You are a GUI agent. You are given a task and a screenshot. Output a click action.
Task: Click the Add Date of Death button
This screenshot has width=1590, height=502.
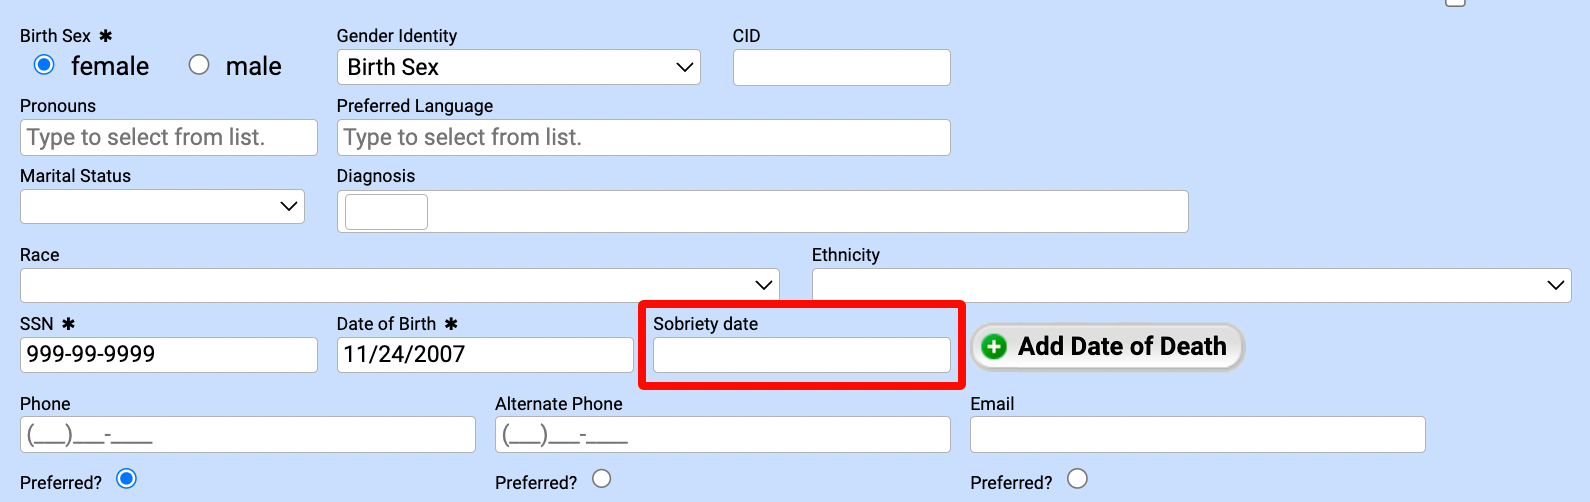point(1107,347)
